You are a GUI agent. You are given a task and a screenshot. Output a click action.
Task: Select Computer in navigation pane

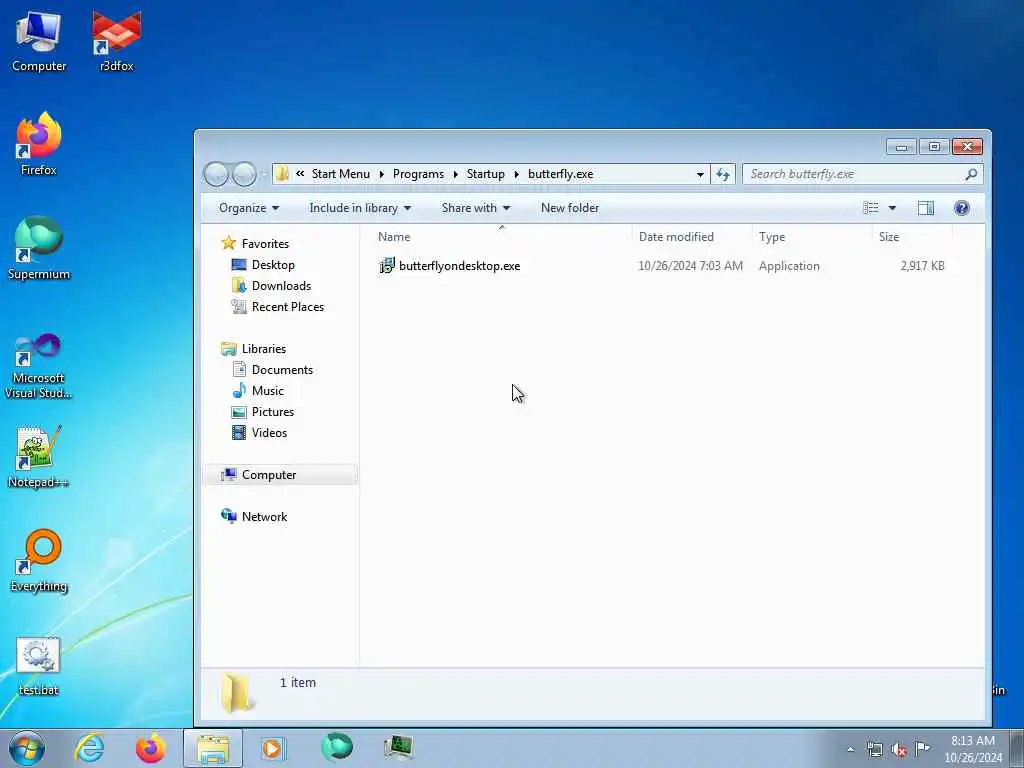281,475
